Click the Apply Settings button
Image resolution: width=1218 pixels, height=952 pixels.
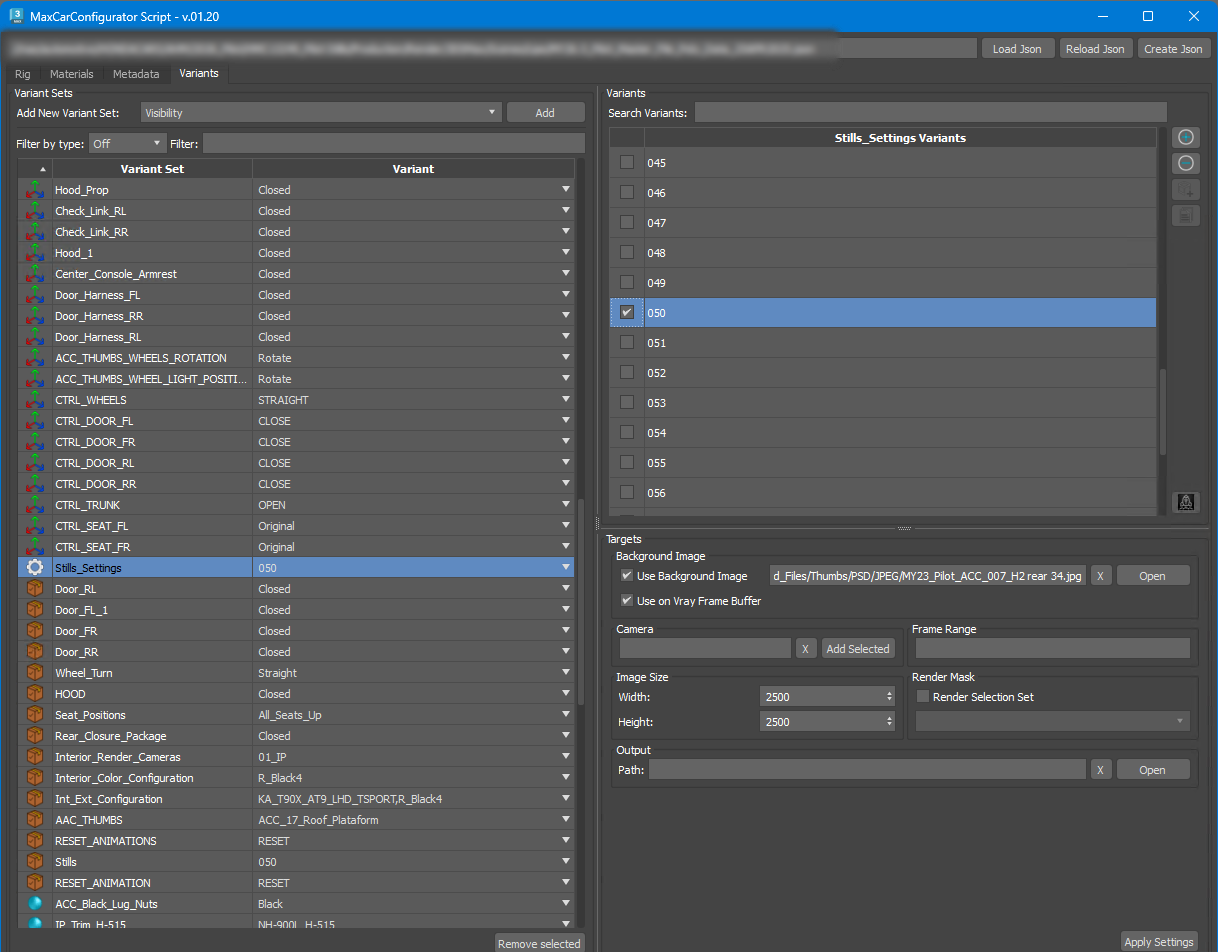[1159, 942]
